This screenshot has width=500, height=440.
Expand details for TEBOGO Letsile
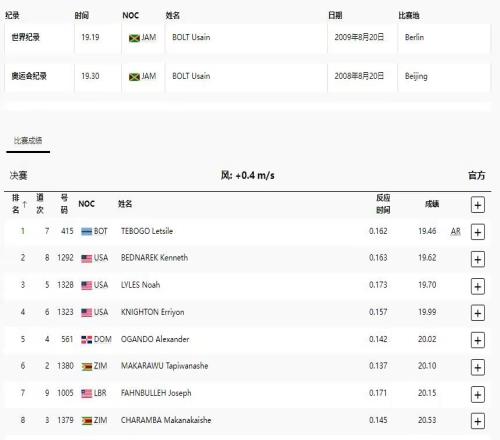tap(478, 232)
